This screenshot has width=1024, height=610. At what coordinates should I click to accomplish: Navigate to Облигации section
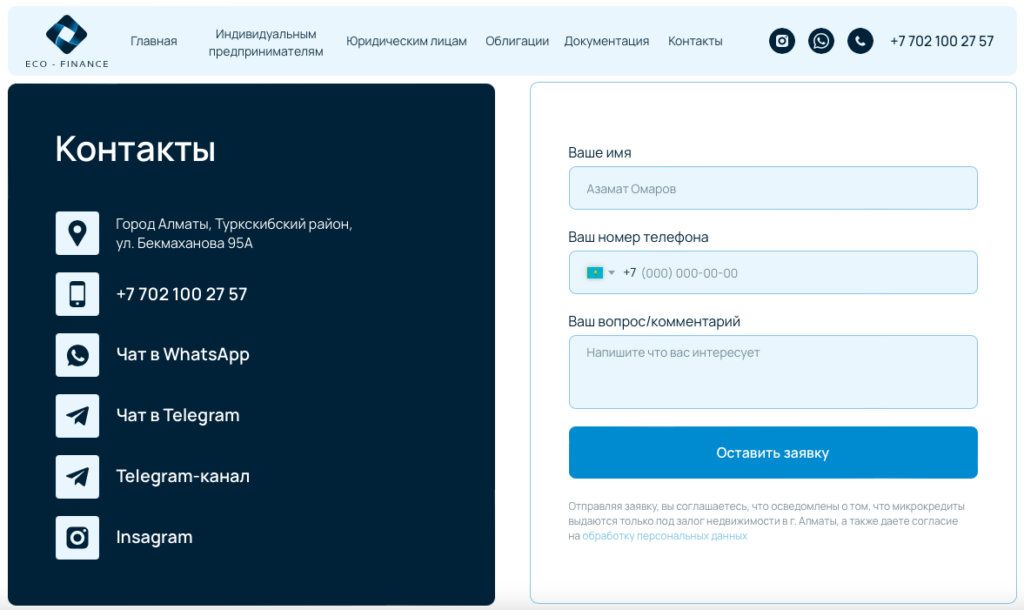(517, 41)
